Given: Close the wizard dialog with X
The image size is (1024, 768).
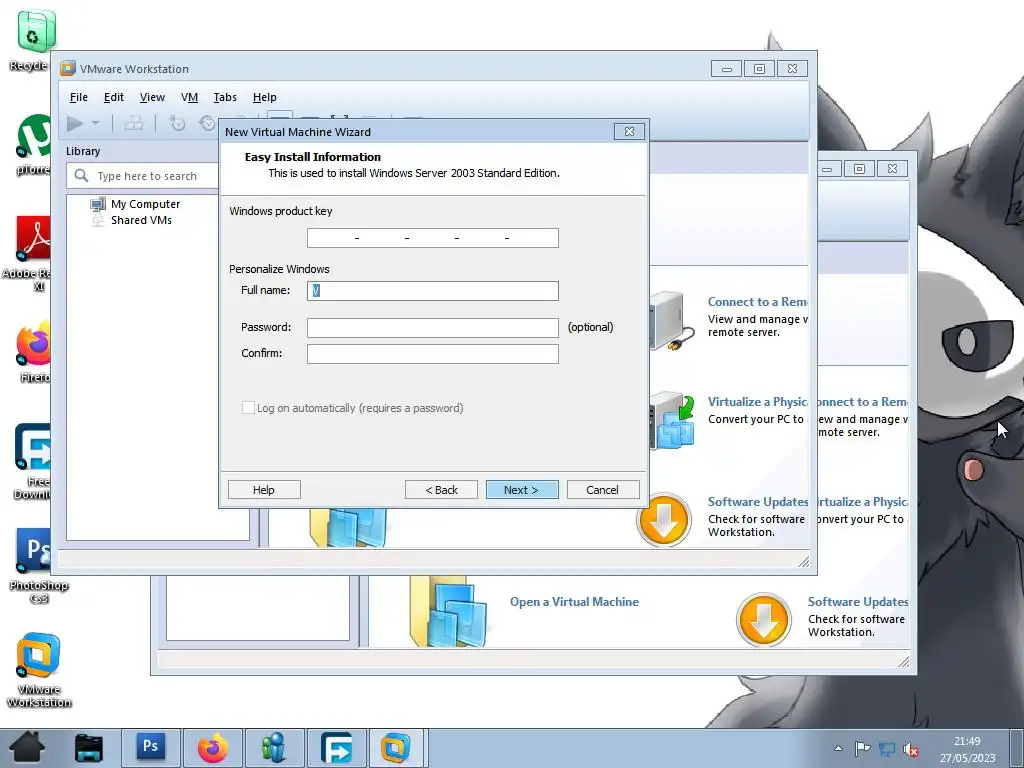Looking at the screenshot, I should [629, 131].
